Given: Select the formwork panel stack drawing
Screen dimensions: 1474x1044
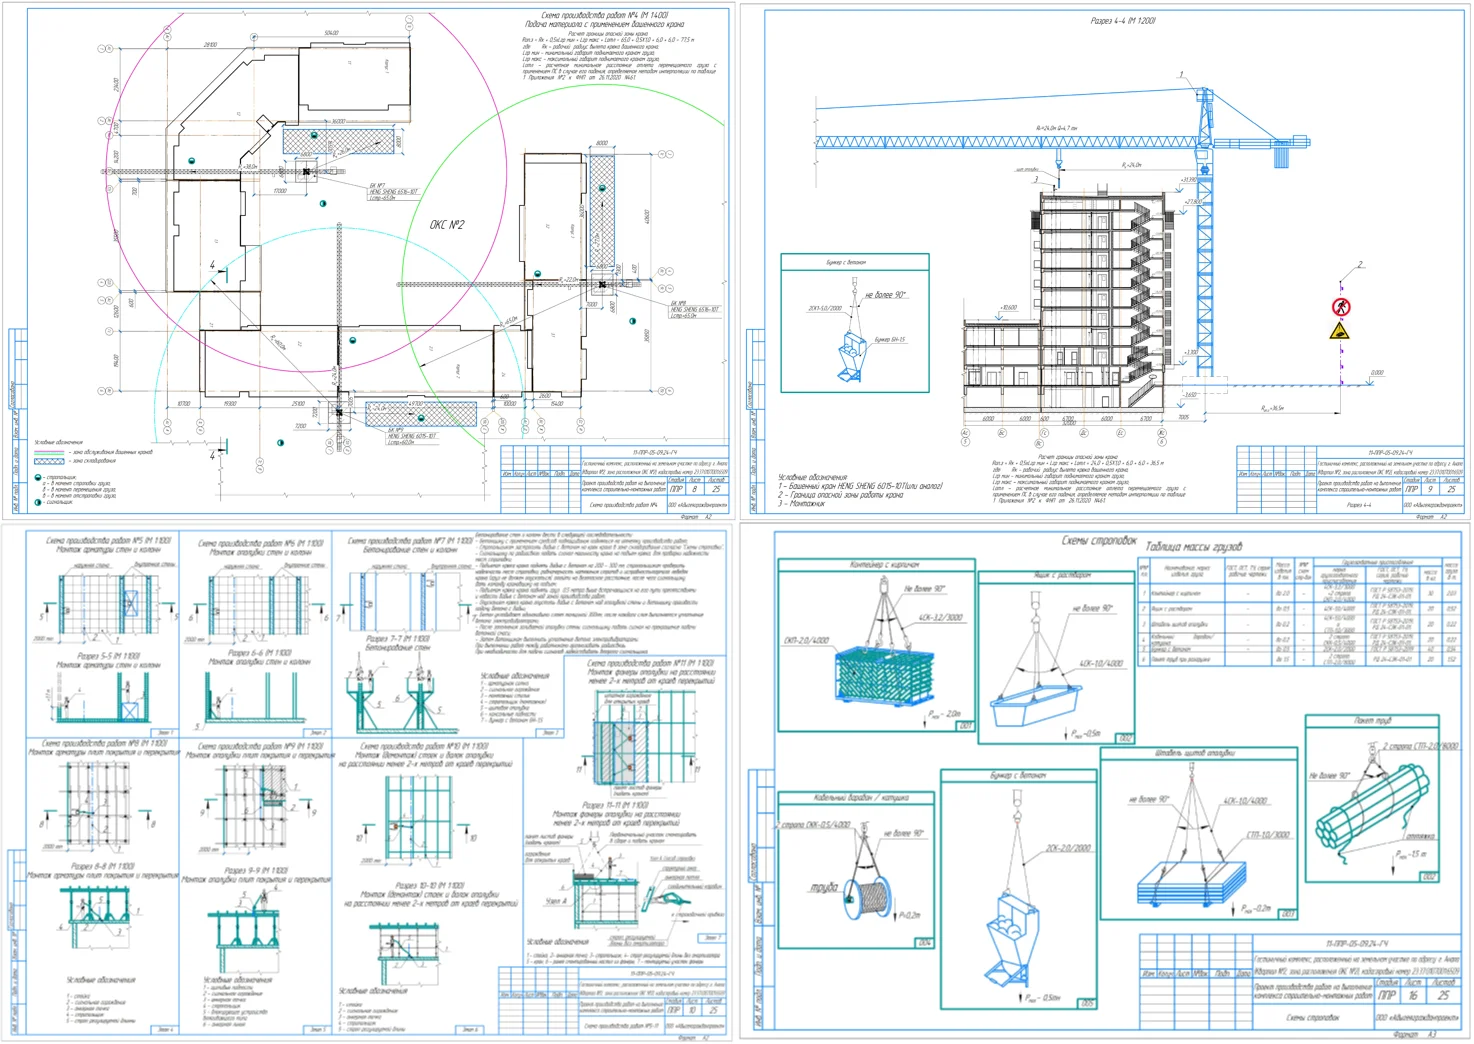Looking at the screenshot, I should [1192, 882].
